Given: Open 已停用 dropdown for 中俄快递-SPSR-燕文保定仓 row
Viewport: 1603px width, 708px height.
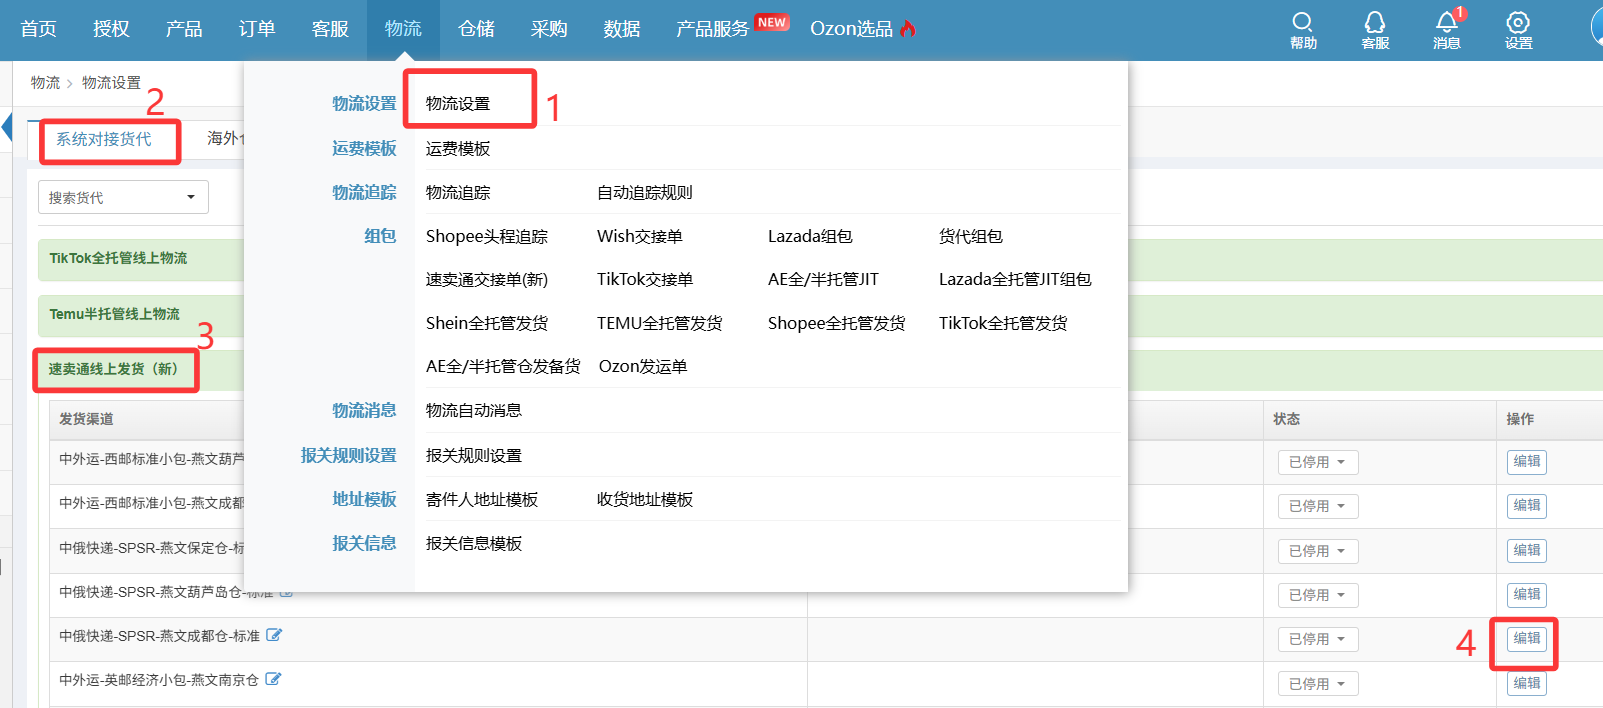Looking at the screenshot, I should pos(1317,551).
